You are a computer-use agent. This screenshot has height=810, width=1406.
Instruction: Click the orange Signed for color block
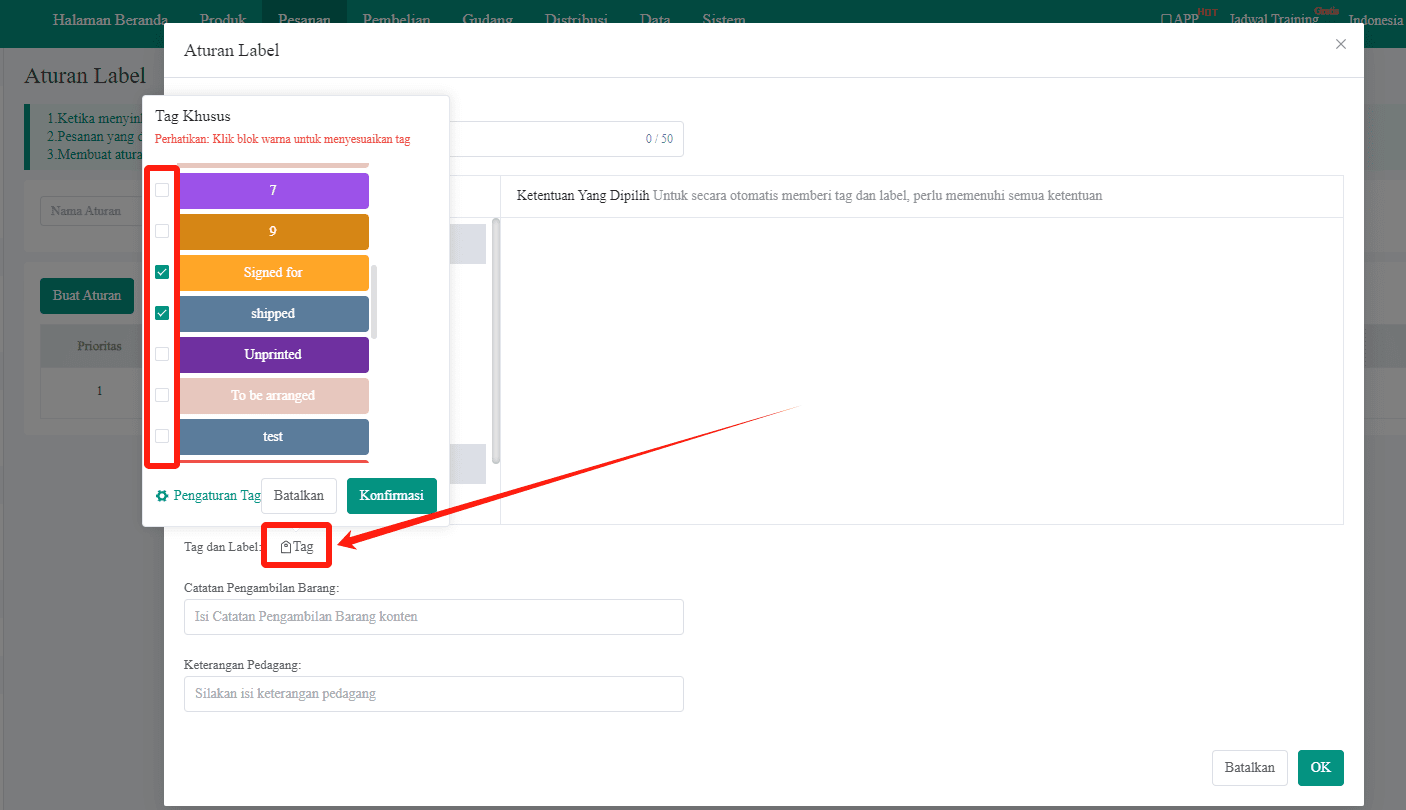pos(273,272)
